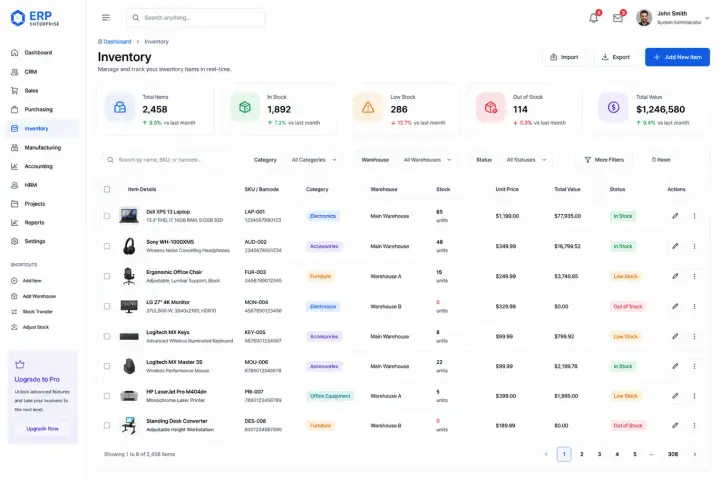720x480 pixels.
Task: Go to the previous page arrow
Action: [546, 454]
